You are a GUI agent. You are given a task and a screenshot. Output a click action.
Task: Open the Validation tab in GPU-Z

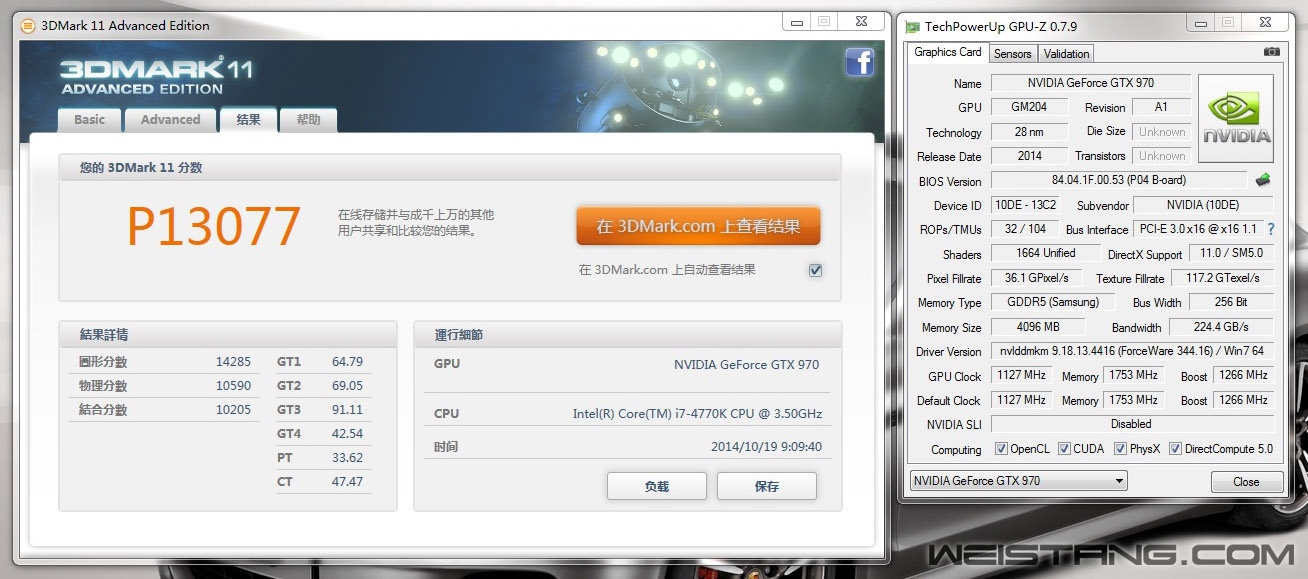[1066, 54]
